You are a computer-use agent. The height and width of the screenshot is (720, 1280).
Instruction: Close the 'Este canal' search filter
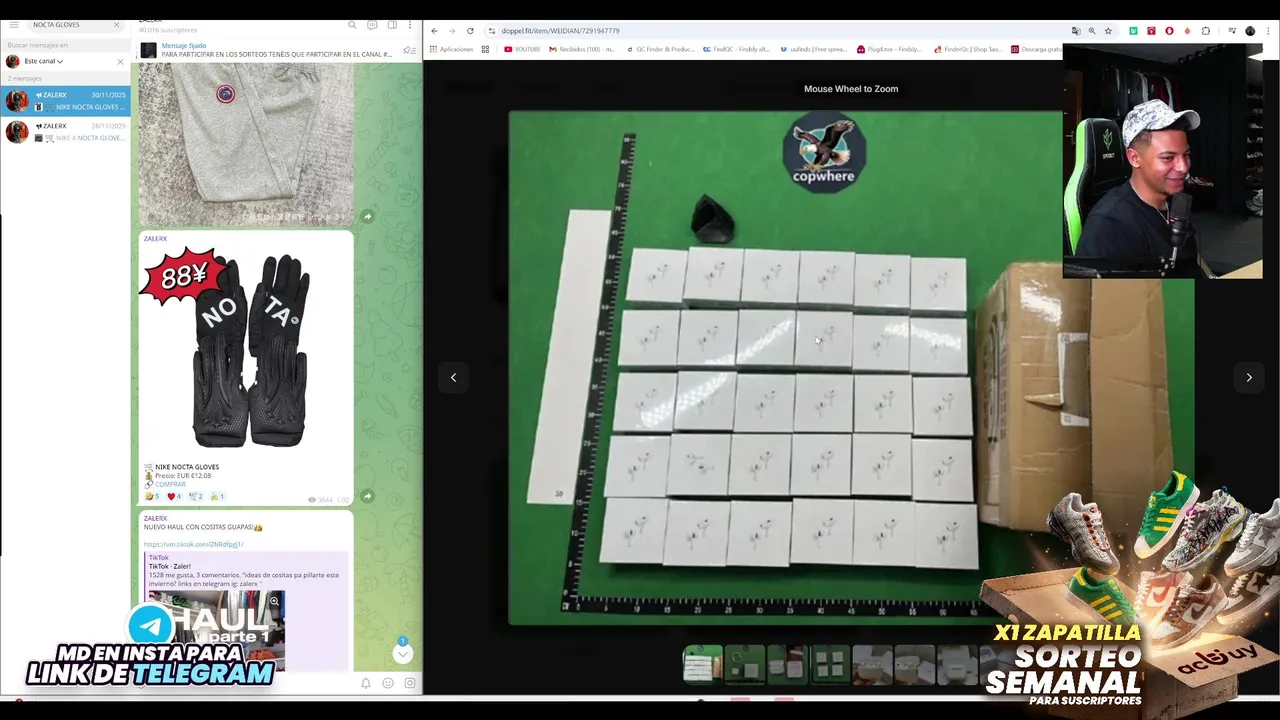coord(120,61)
